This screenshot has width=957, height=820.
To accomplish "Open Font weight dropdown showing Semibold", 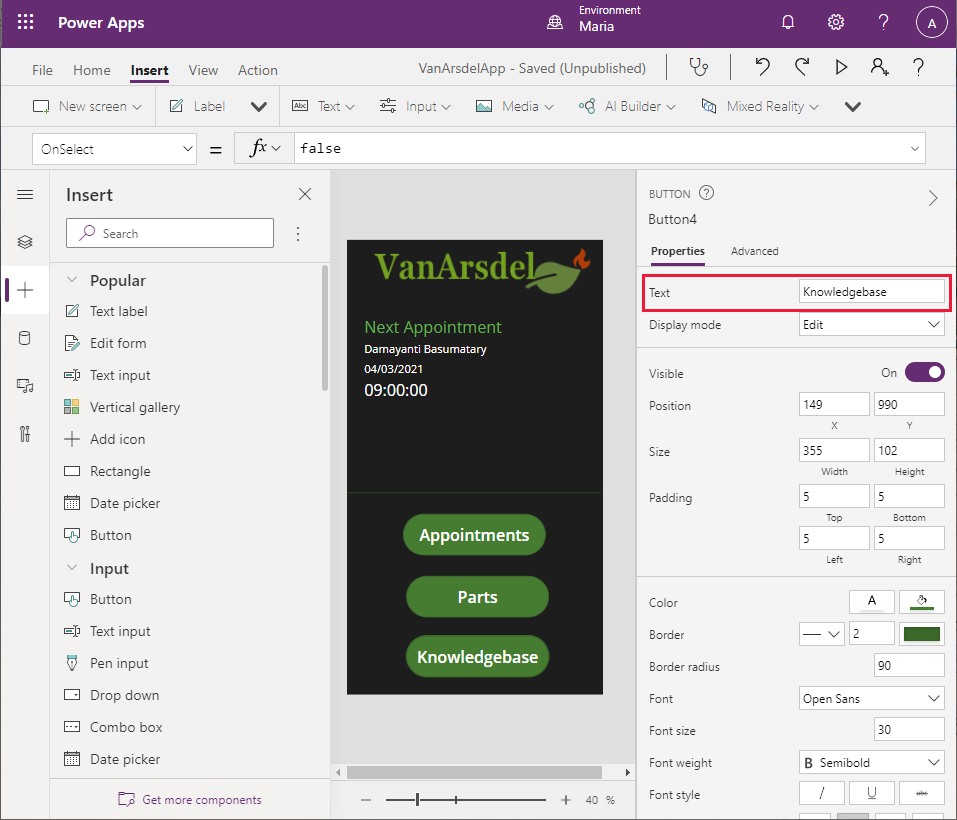I will [872, 763].
